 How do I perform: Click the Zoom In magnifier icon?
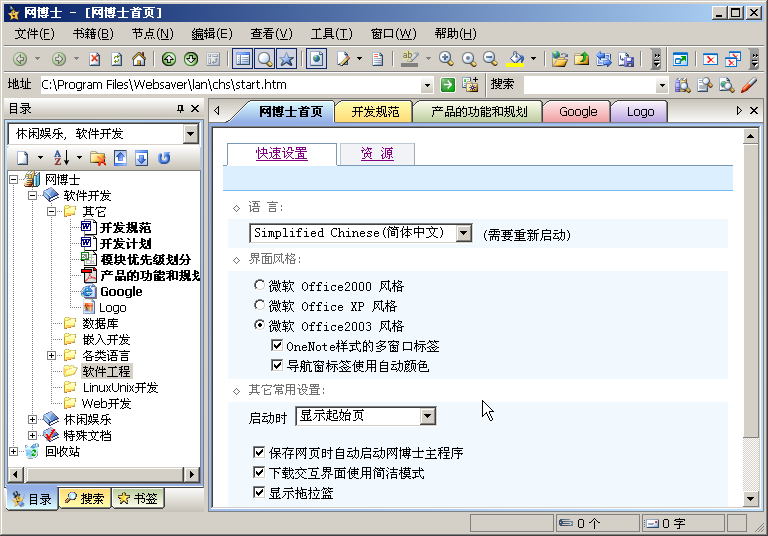click(446, 59)
